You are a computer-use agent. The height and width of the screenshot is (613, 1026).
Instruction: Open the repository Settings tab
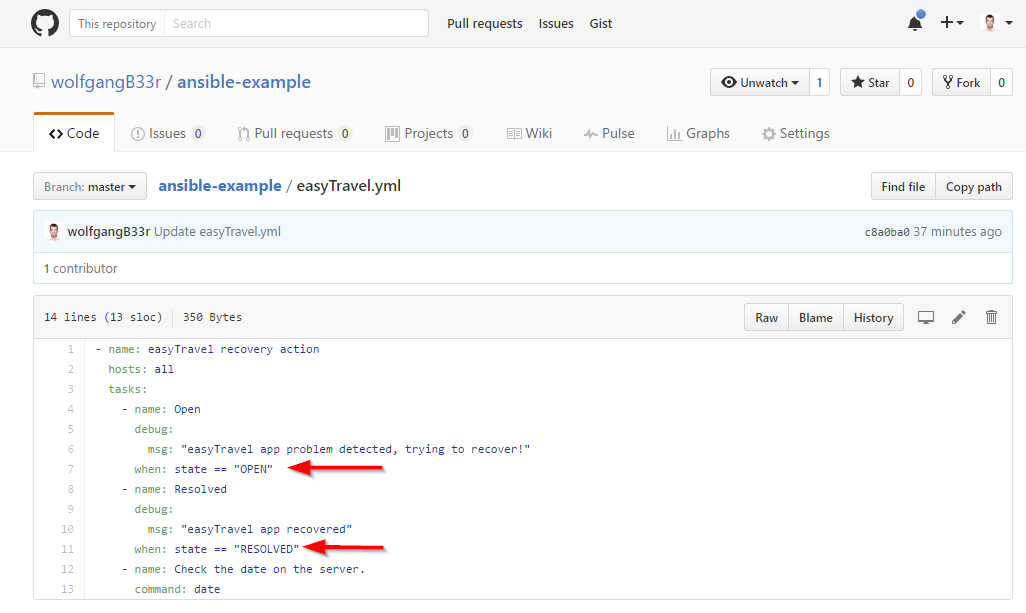796,133
